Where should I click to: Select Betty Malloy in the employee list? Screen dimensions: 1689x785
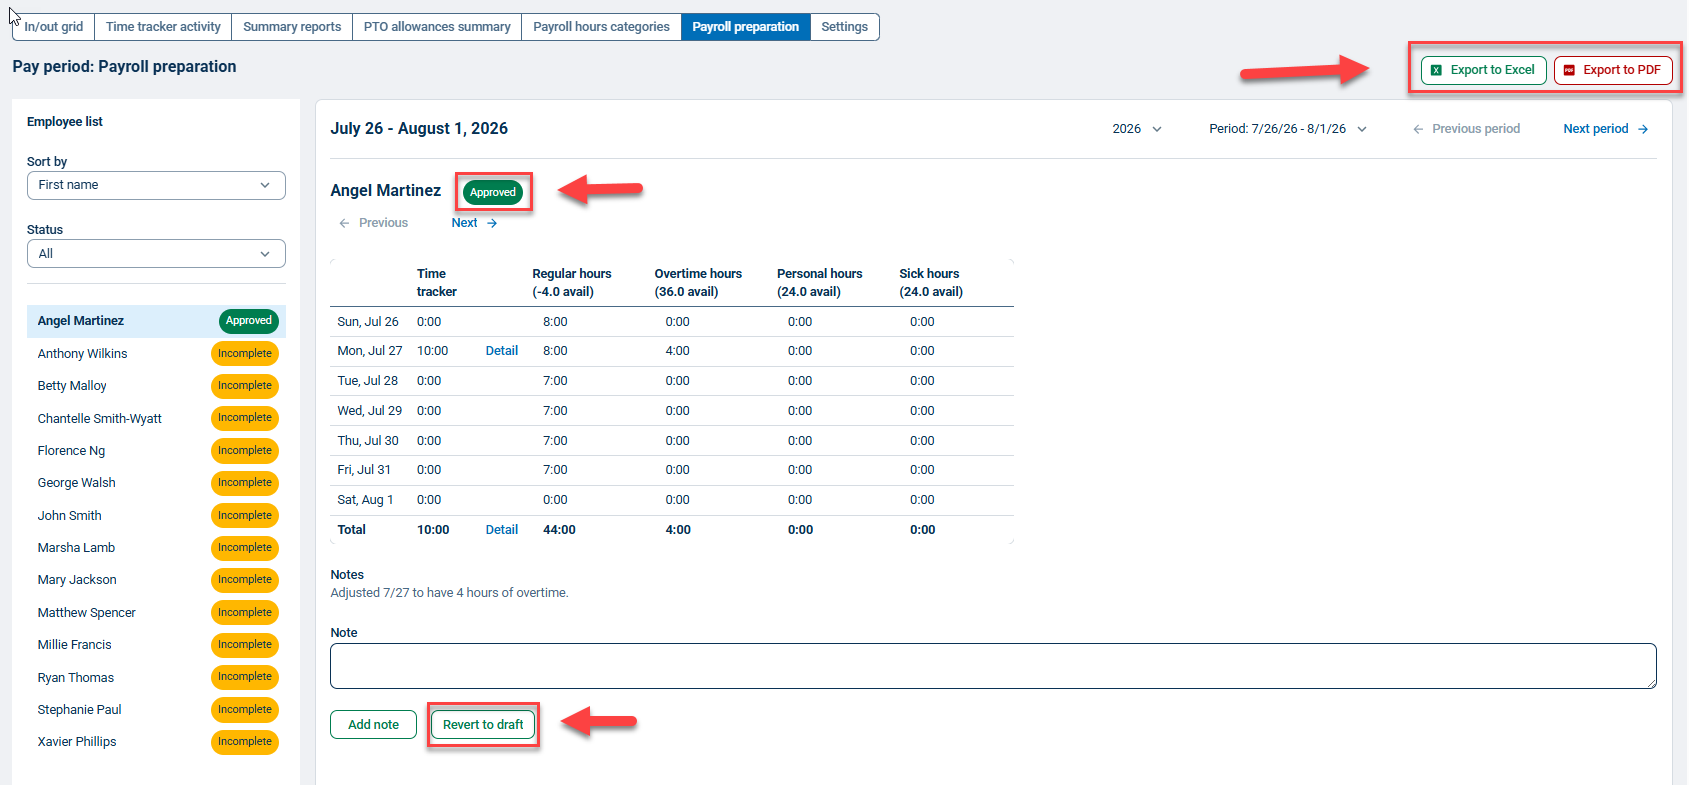pyautogui.click(x=156, y=386)
